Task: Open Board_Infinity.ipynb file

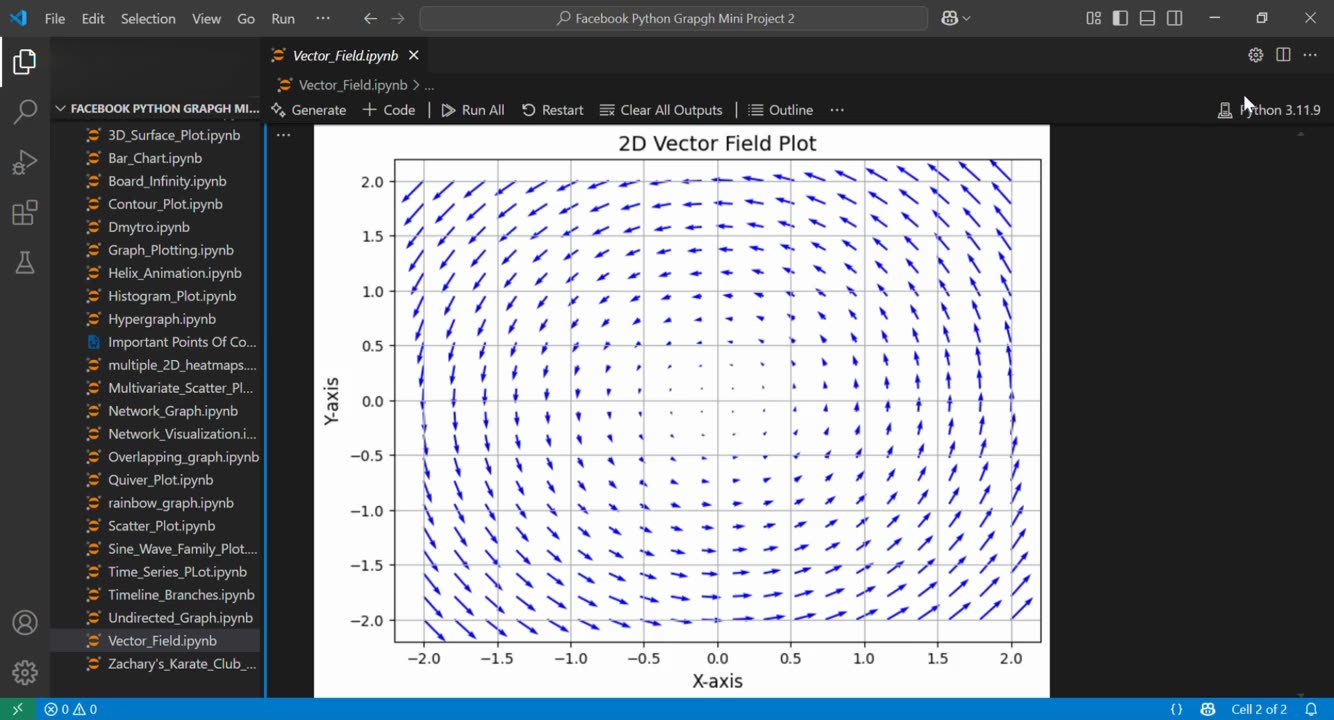Action: click(167, 181)
